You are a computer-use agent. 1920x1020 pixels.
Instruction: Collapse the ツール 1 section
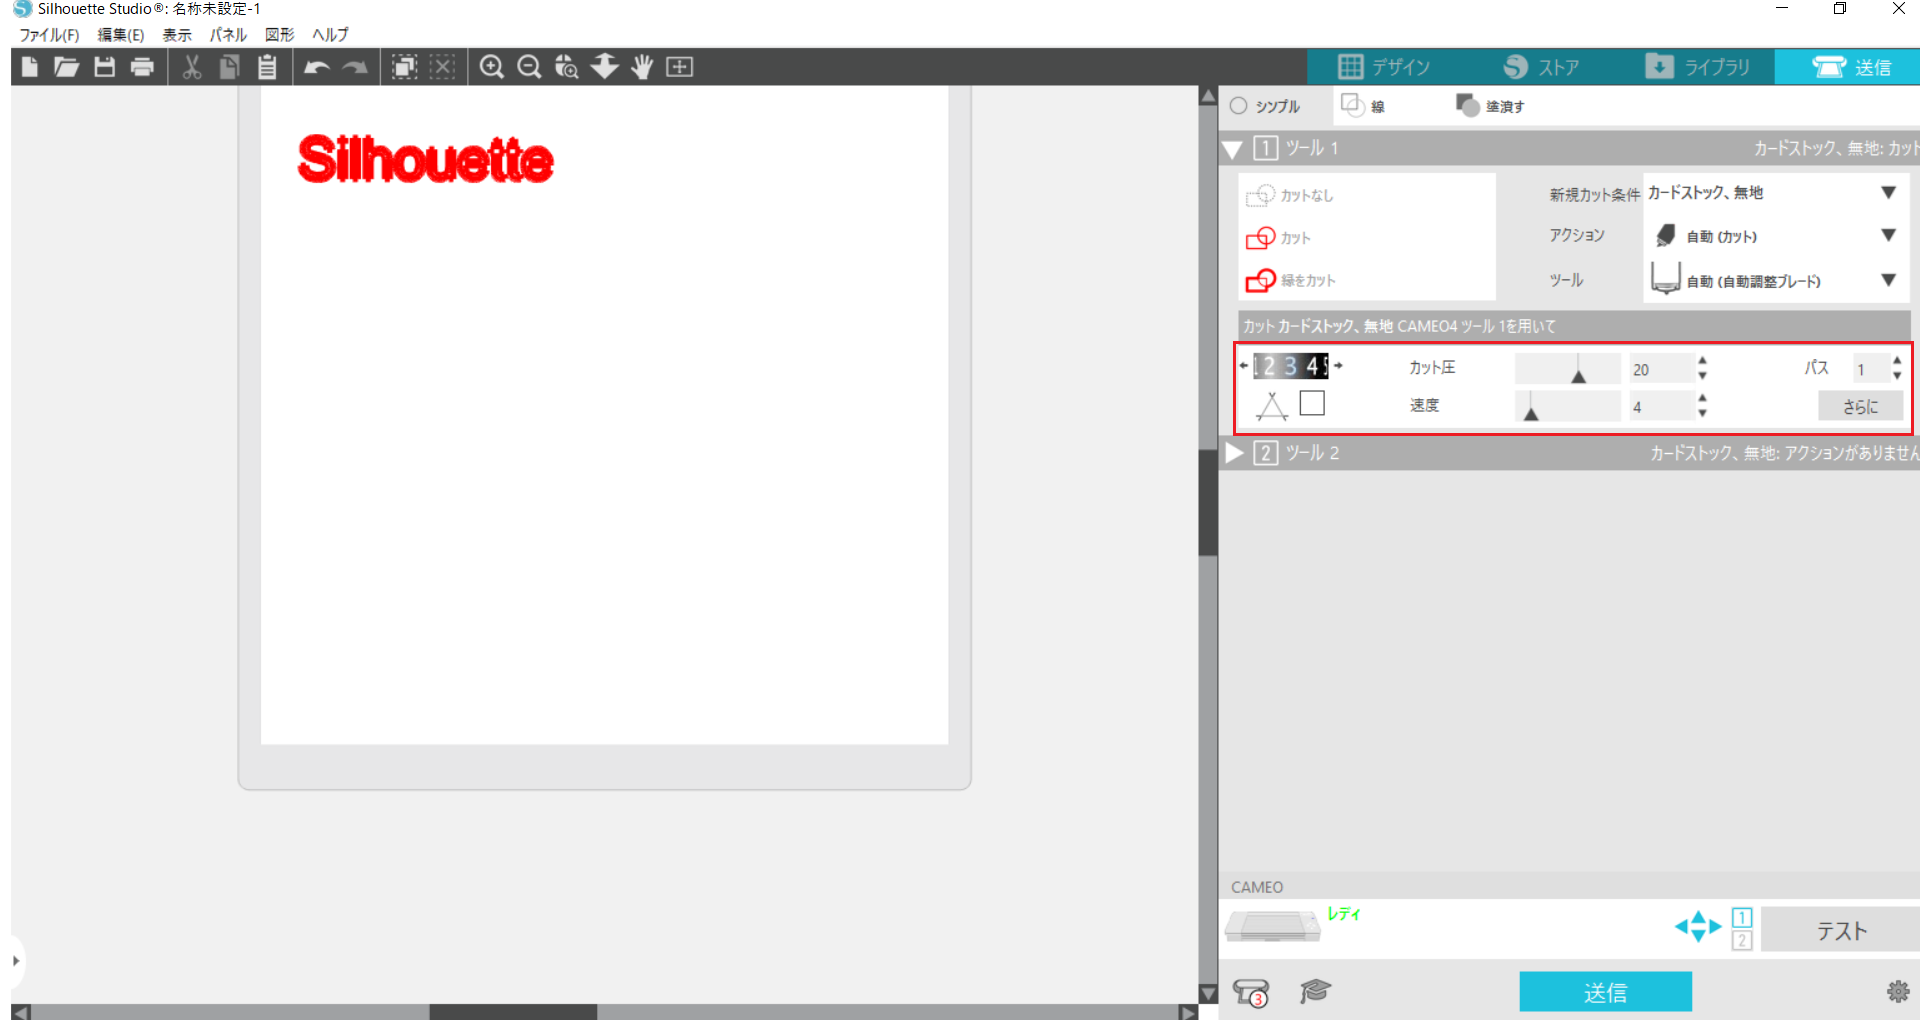1233,150
